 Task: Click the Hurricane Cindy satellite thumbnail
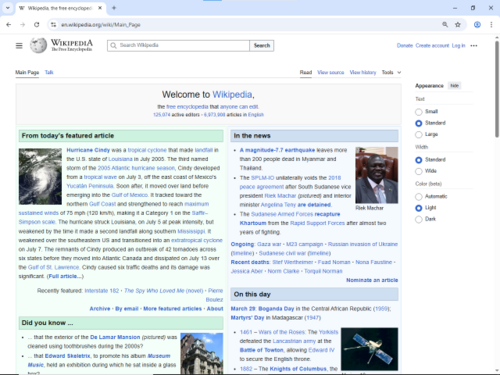40,176
